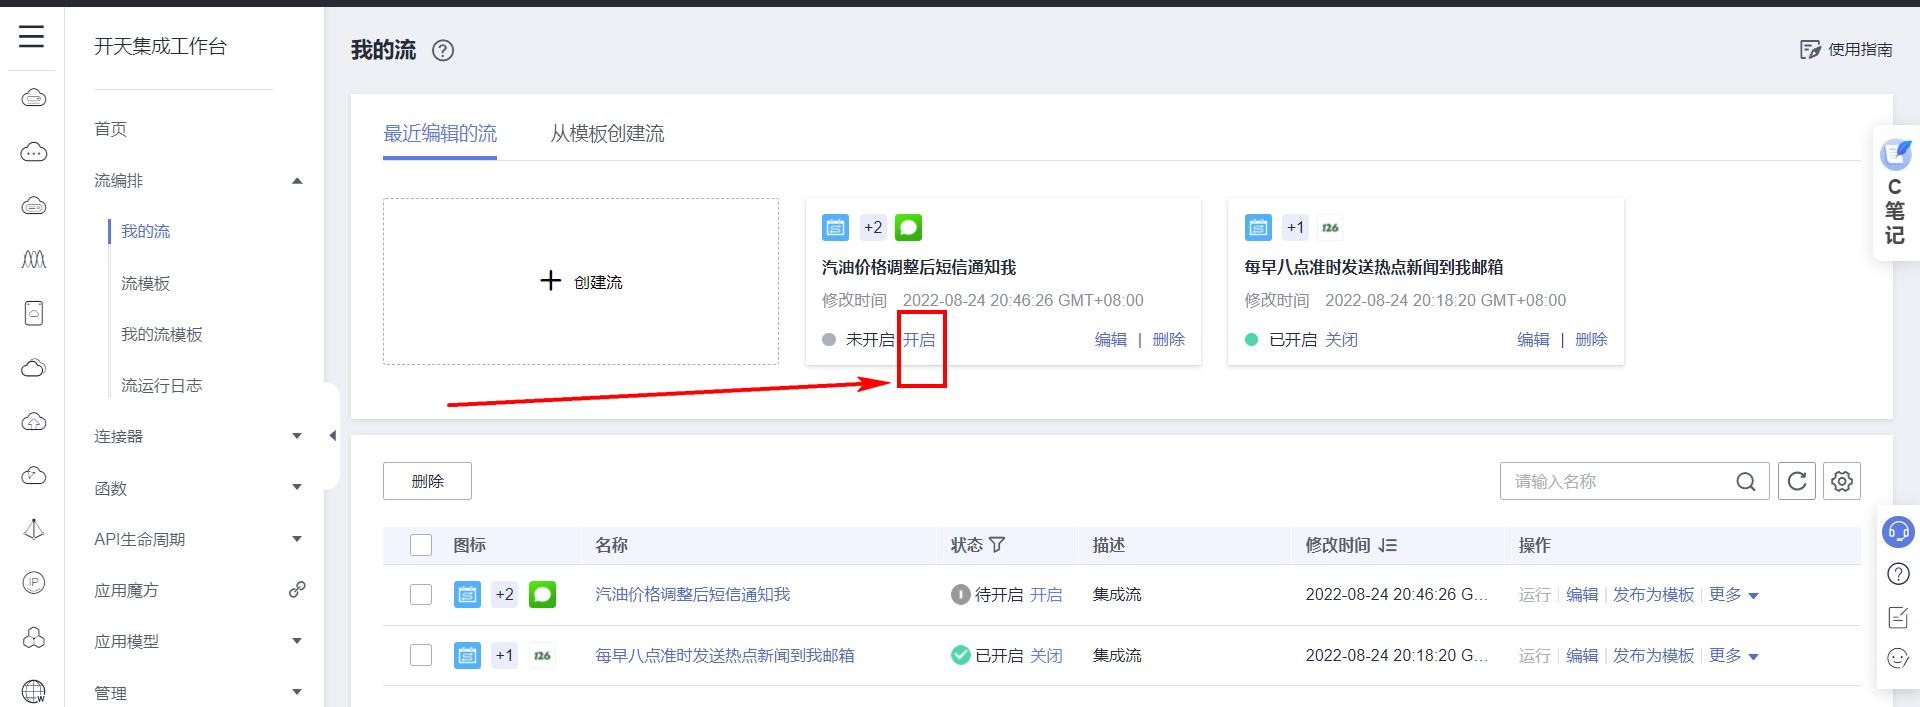Click 关闭 on the 每早八点 card
1920x707 pixels.
[1342, 340]
